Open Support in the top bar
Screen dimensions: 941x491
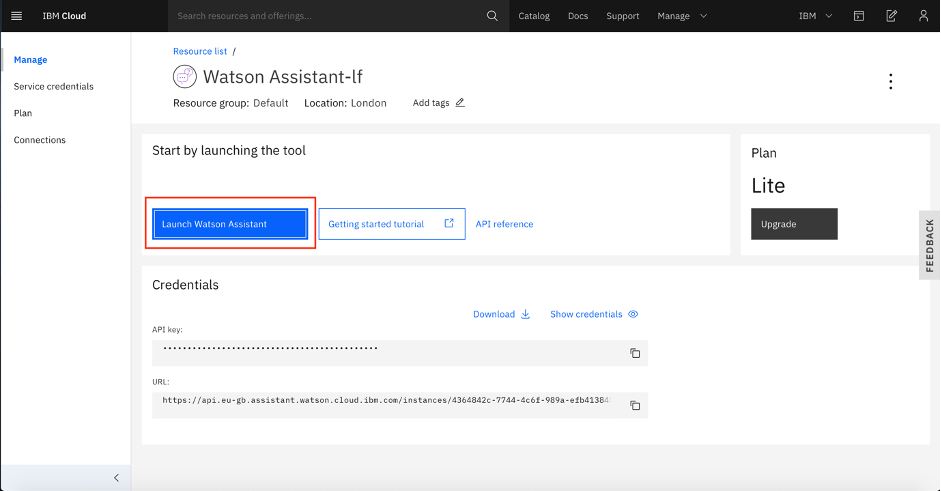click(622, 16)
